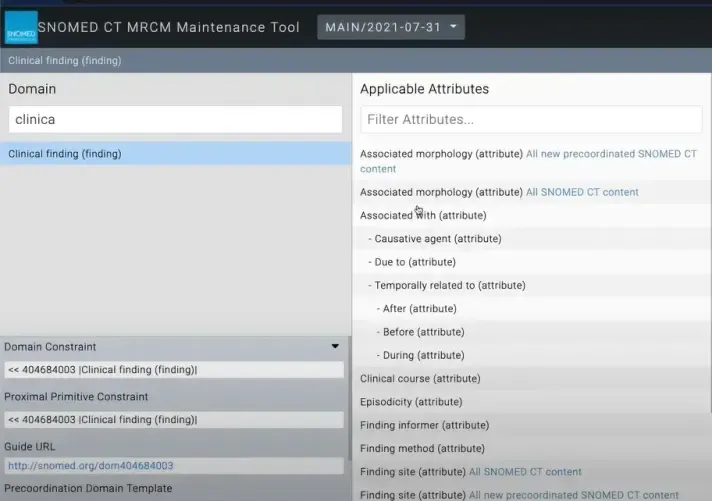Viewport: 712px width, 501px height.
Task: Click the Filter Attributes search box
Action: point(531,119)
